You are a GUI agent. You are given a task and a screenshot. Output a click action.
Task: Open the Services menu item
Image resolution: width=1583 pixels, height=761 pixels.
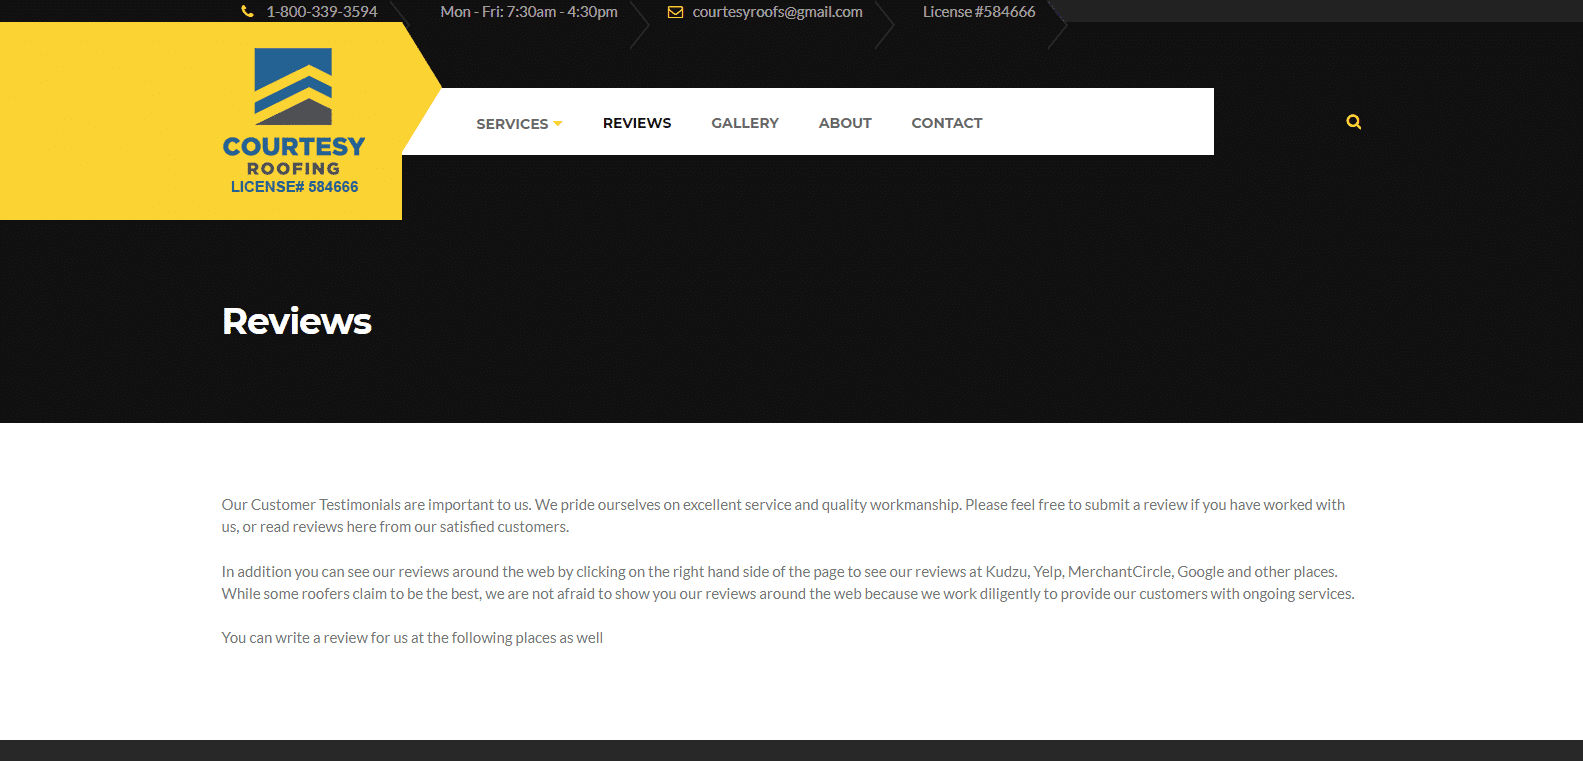pos(512,124)
